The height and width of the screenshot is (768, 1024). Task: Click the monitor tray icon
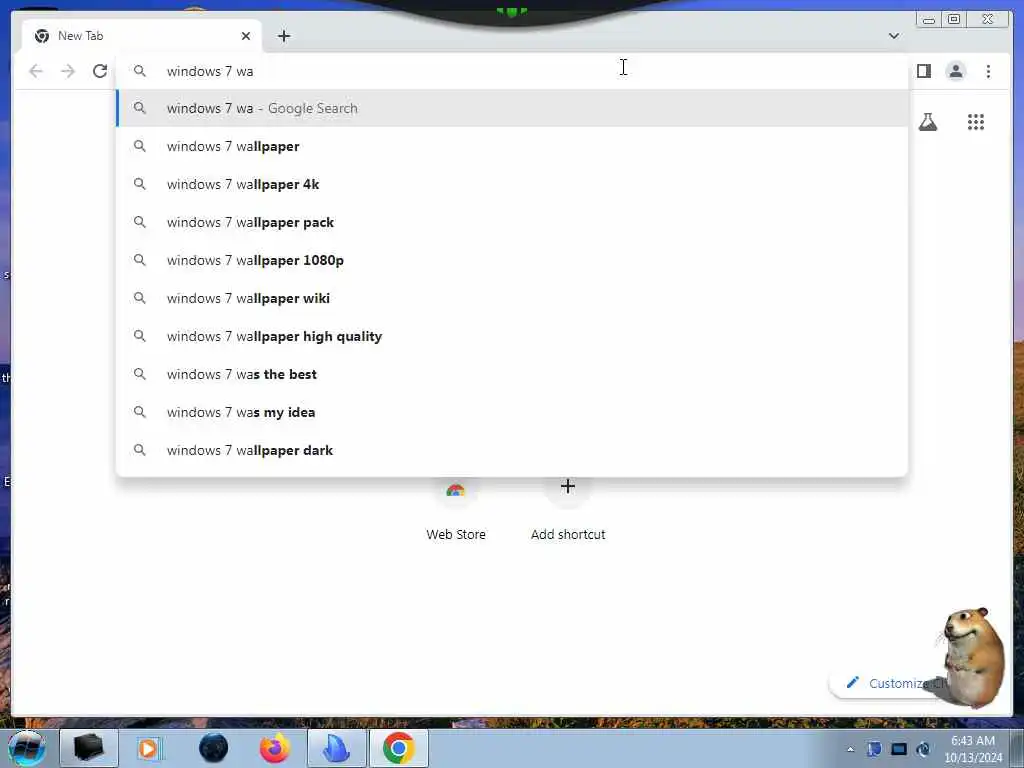pos(899,749)
